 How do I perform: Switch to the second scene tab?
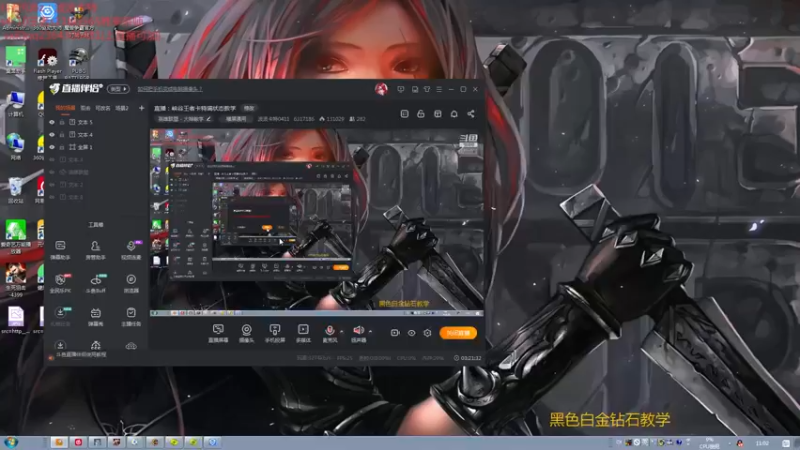[85, 108]
